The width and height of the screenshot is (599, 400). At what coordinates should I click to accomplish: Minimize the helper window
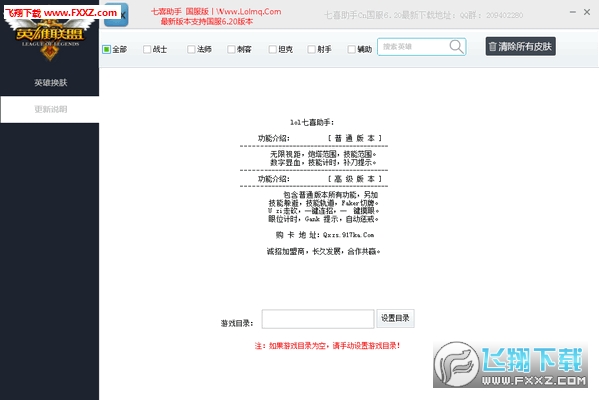[573, 12]
